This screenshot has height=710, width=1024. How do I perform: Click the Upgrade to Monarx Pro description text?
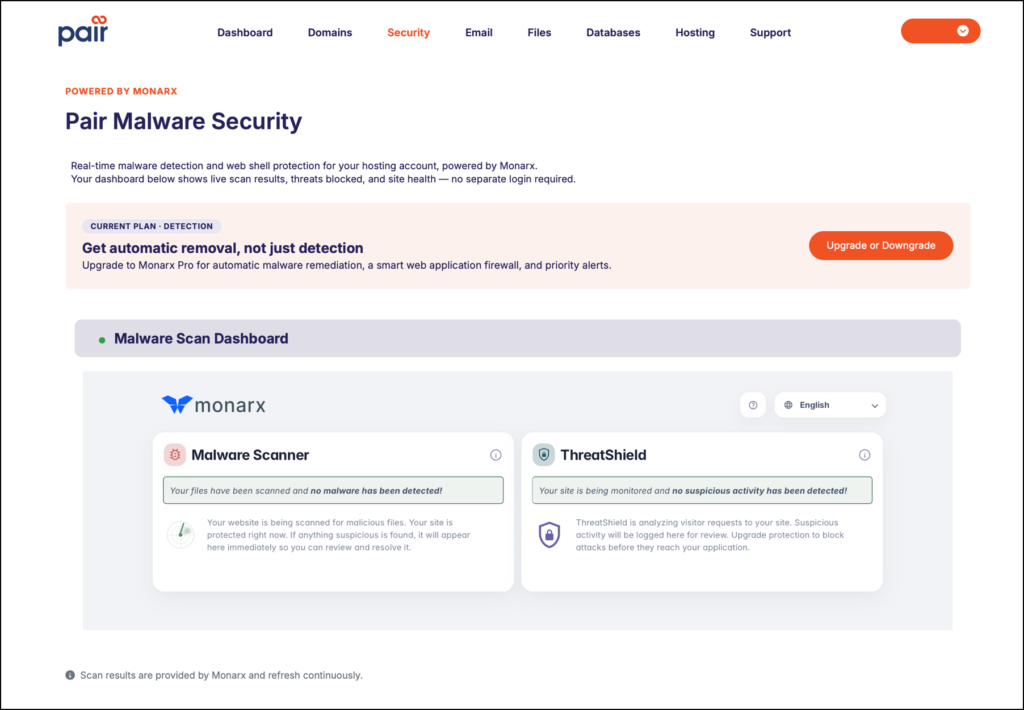(x=347, y=265)
